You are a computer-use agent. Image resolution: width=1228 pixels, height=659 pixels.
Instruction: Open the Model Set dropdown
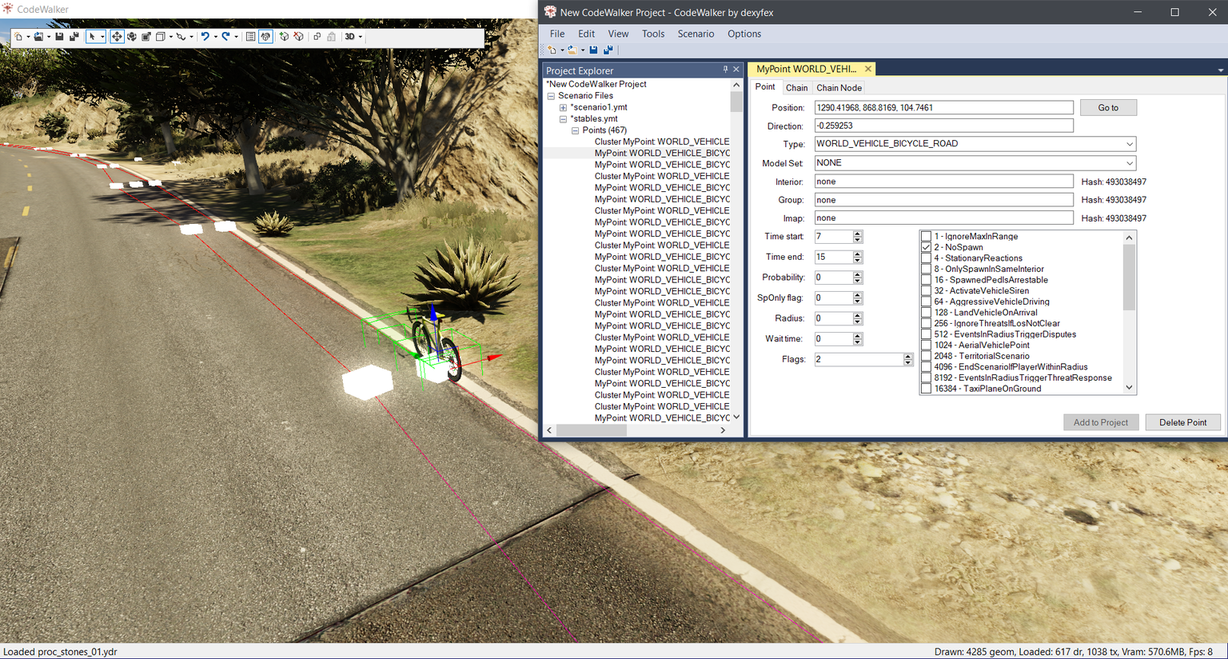point(975,163)
